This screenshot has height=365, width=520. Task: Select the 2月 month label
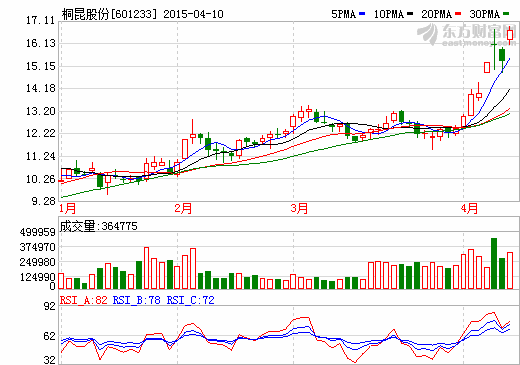coord(183,208)
